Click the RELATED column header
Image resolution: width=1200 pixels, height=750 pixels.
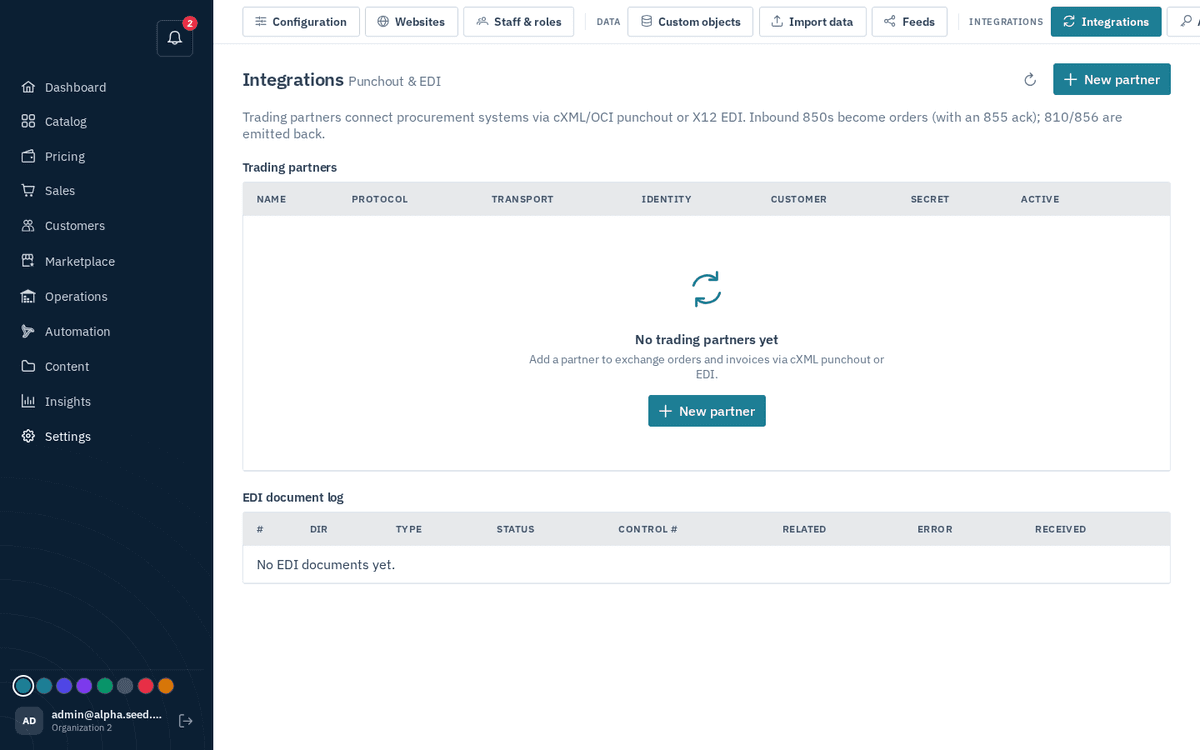[x=804, y=529]
